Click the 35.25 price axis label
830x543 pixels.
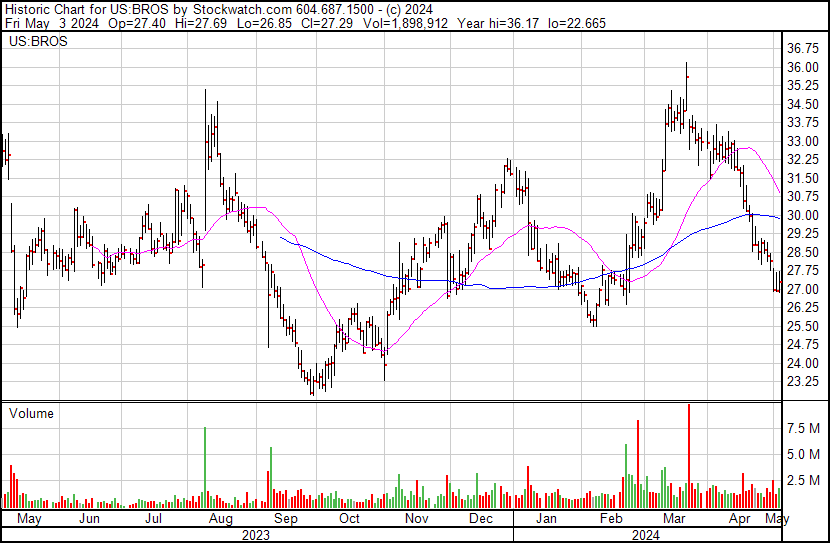coord(803,85)
